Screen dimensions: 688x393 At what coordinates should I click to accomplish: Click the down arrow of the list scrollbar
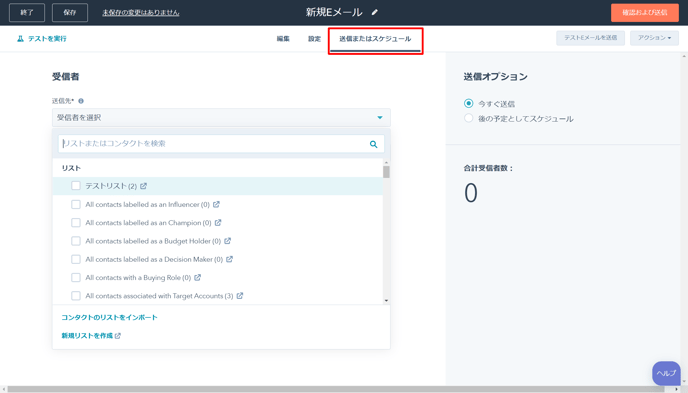click(x=386, y=301)
